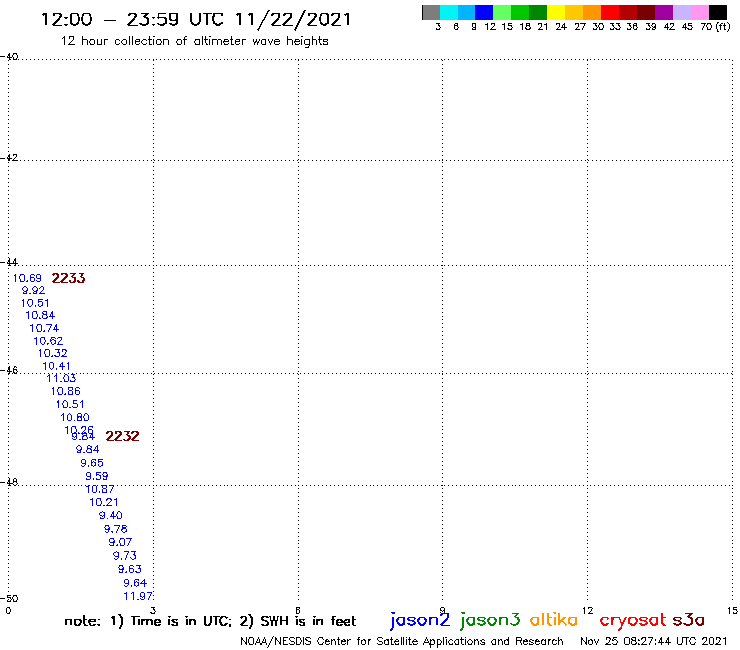This screenshot has height=650, width=740.
Task: Select the 10.32 wave height reading
Action: pos(52,354)
